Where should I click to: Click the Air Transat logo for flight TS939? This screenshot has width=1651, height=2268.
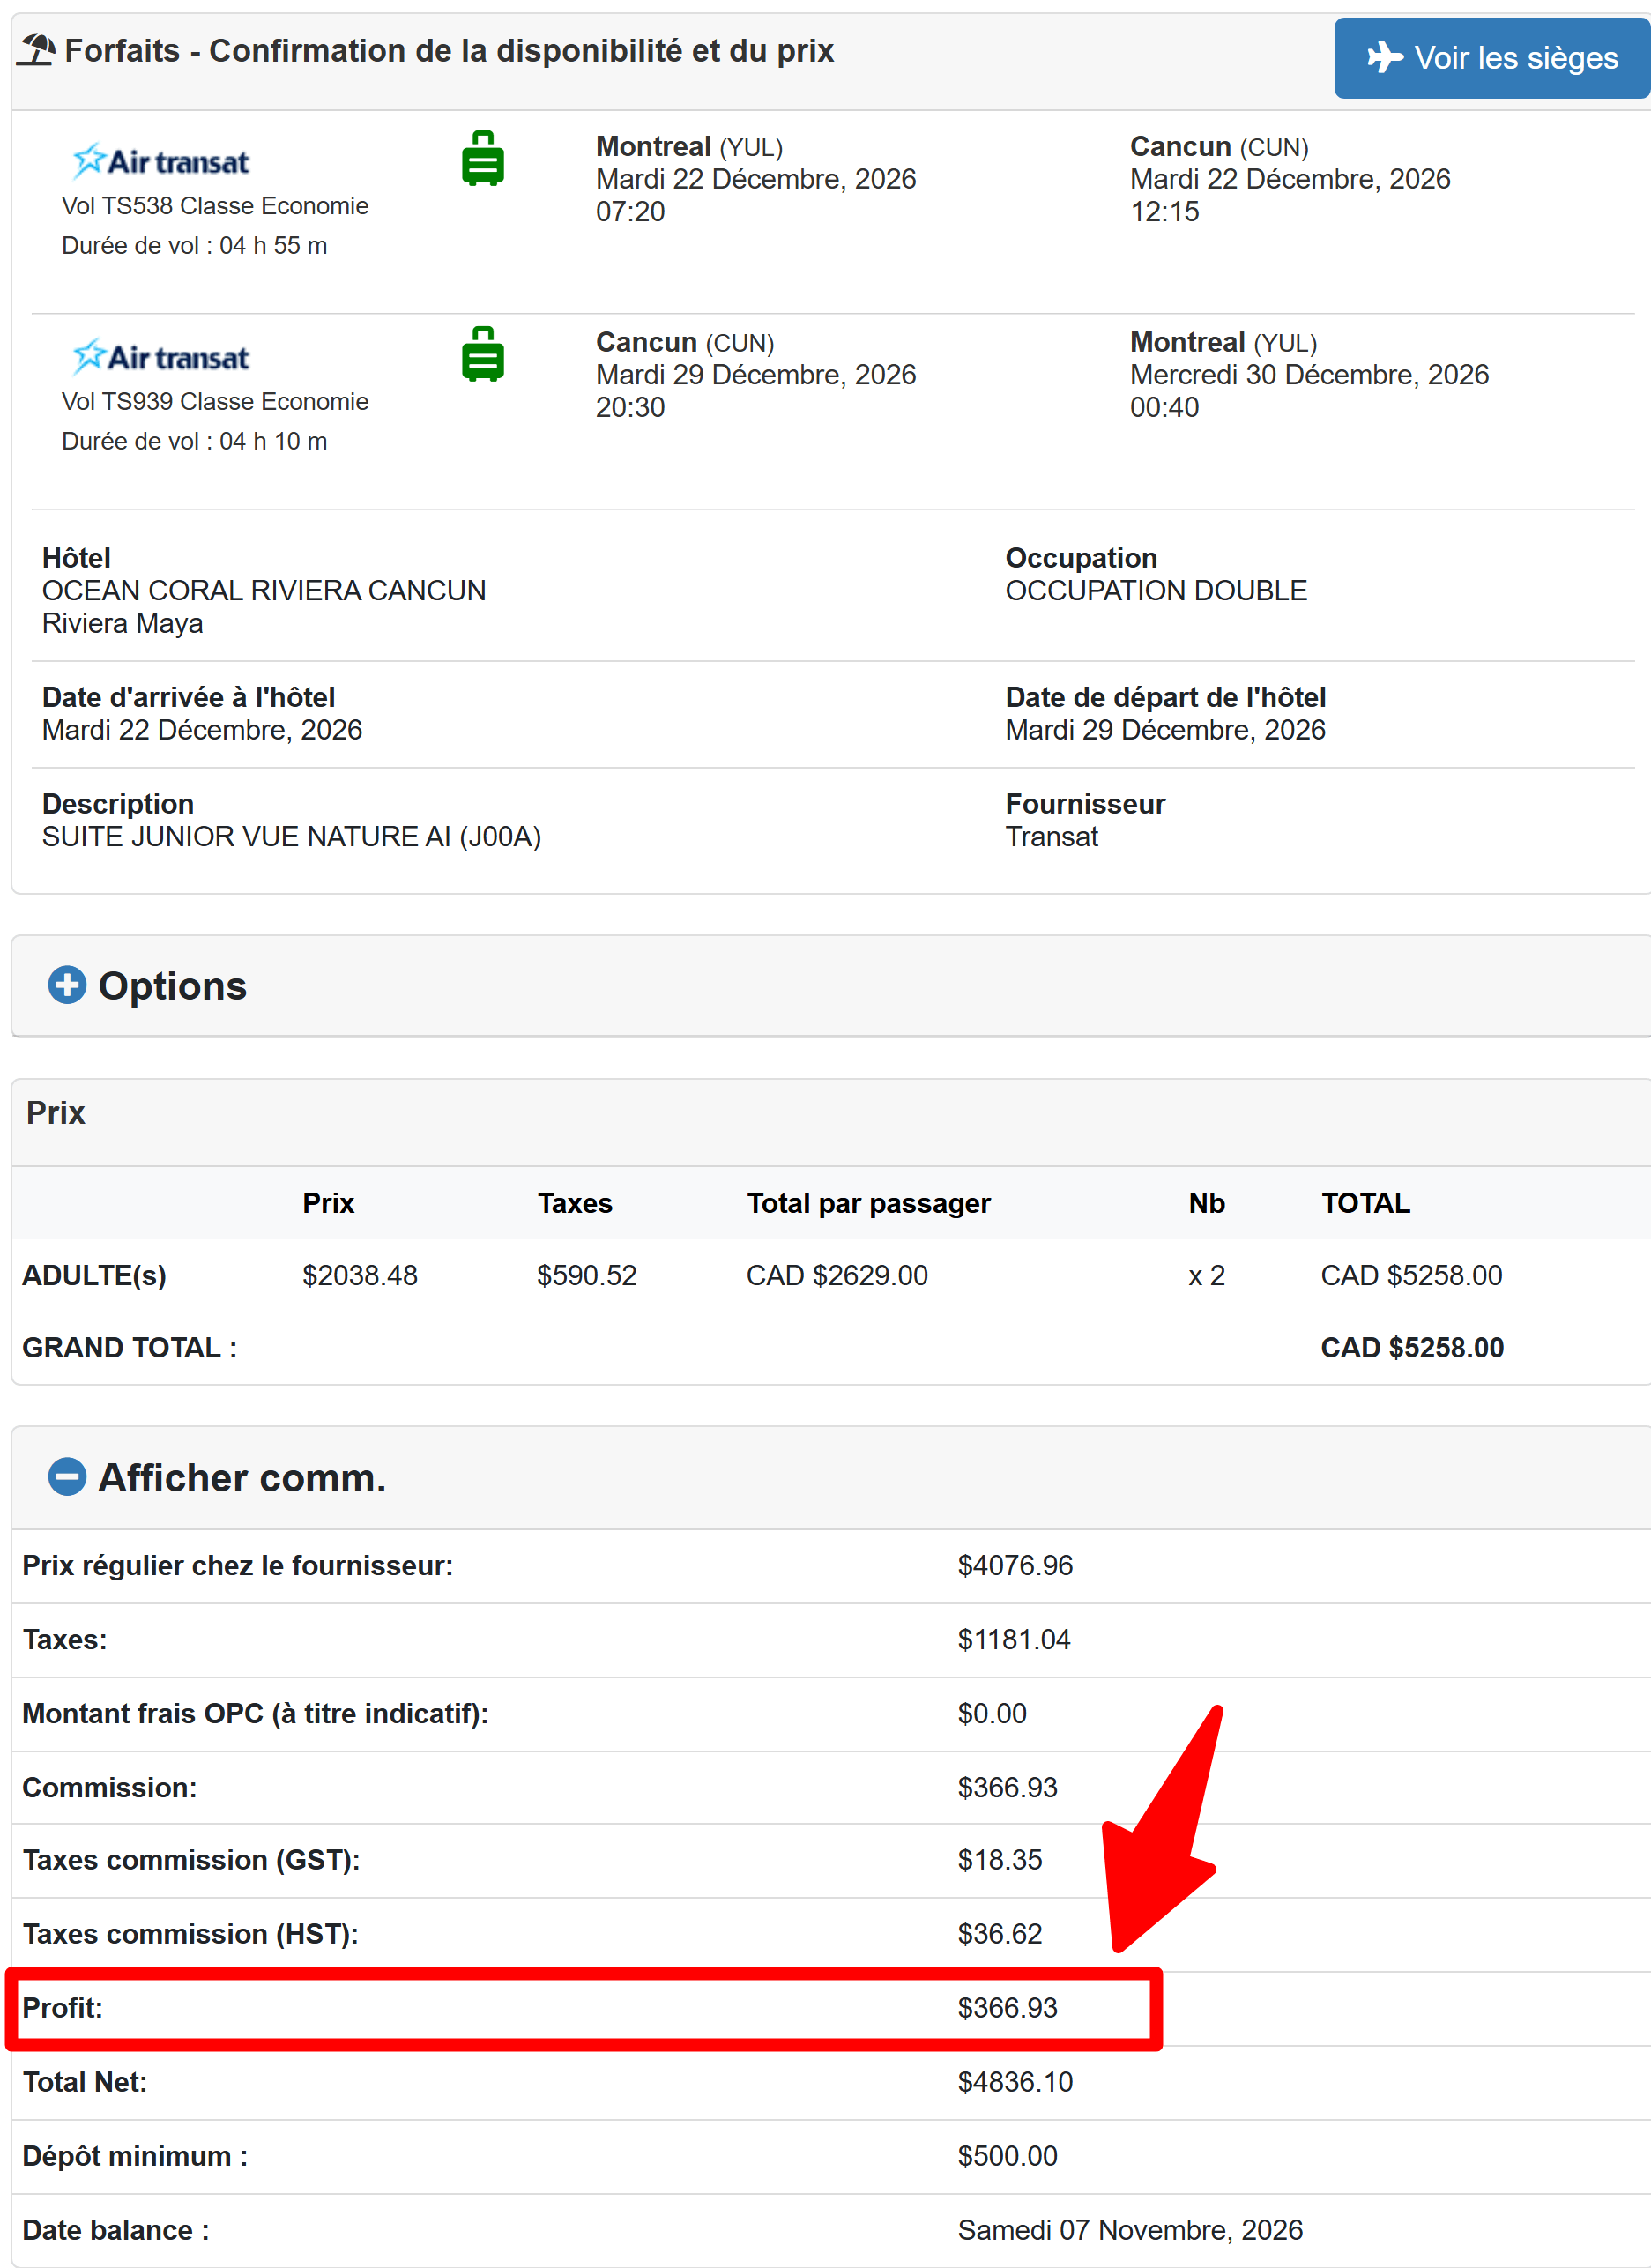coord(160,356)
